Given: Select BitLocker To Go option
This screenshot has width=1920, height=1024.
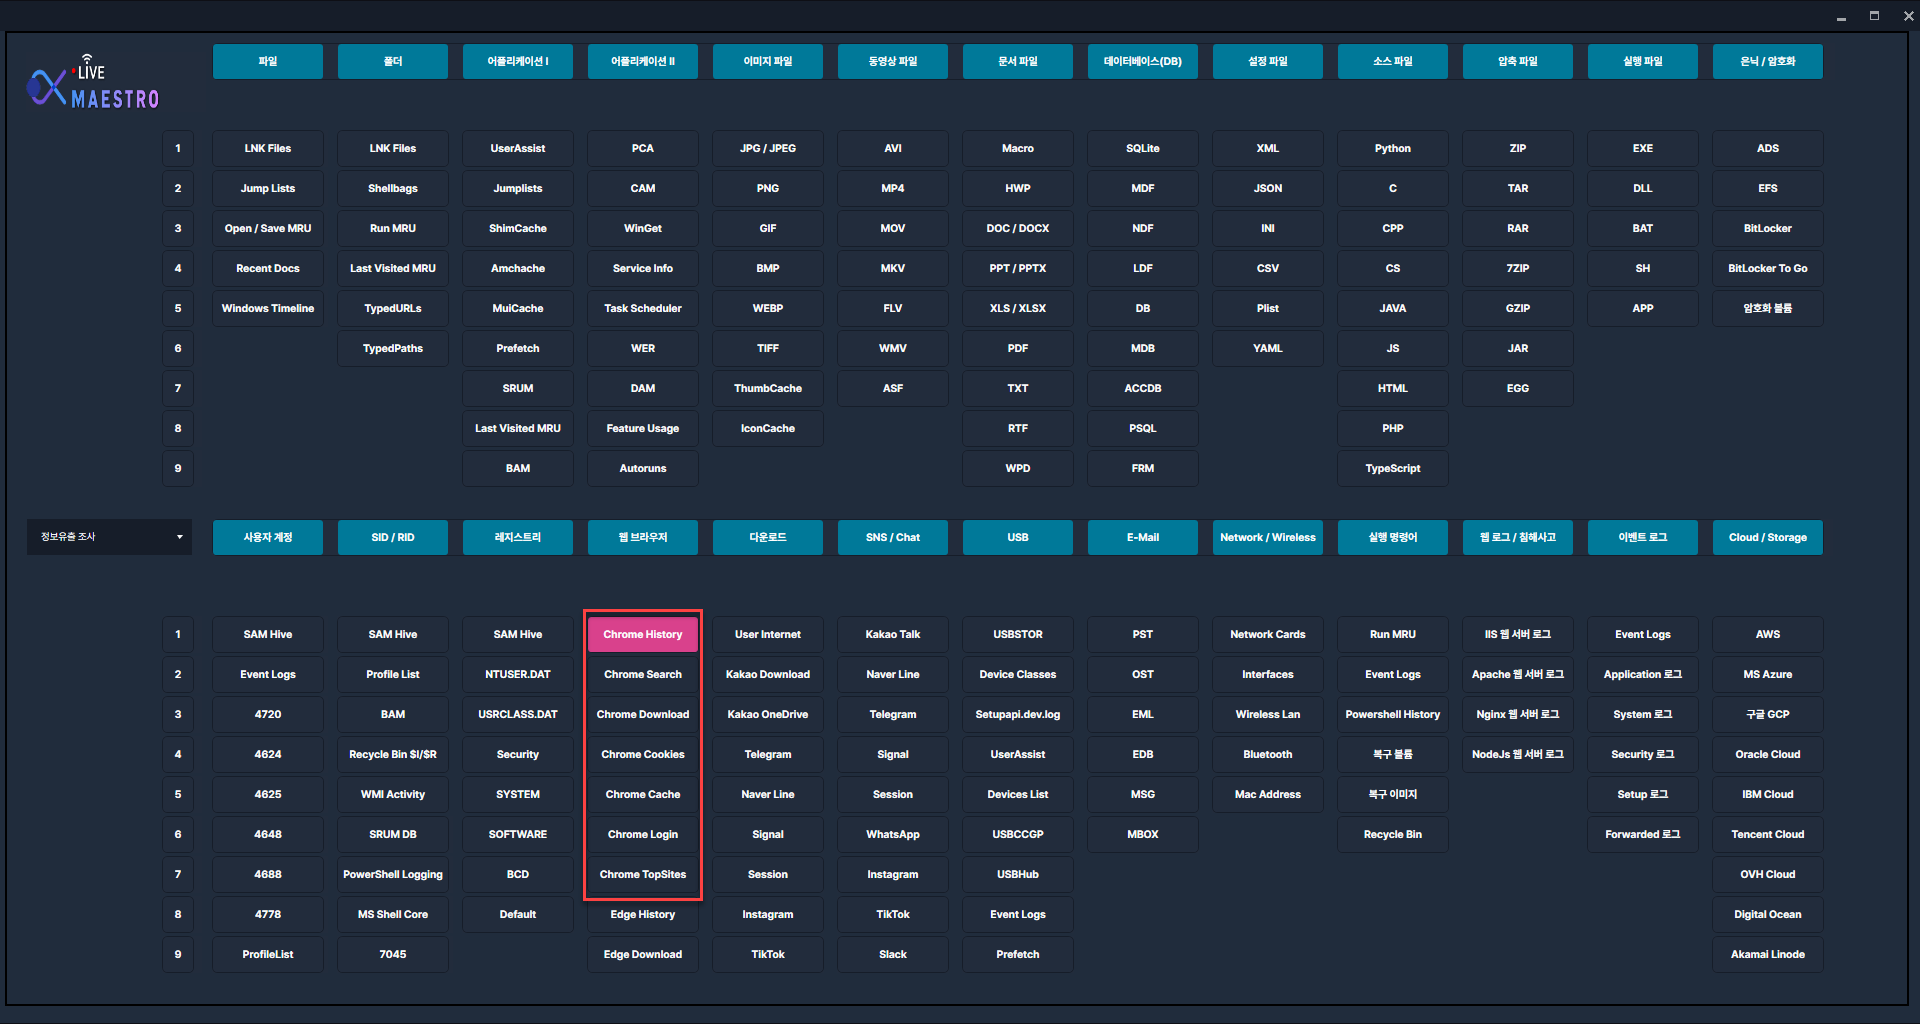Looking at the screenshot, I should pos(1767,268).
